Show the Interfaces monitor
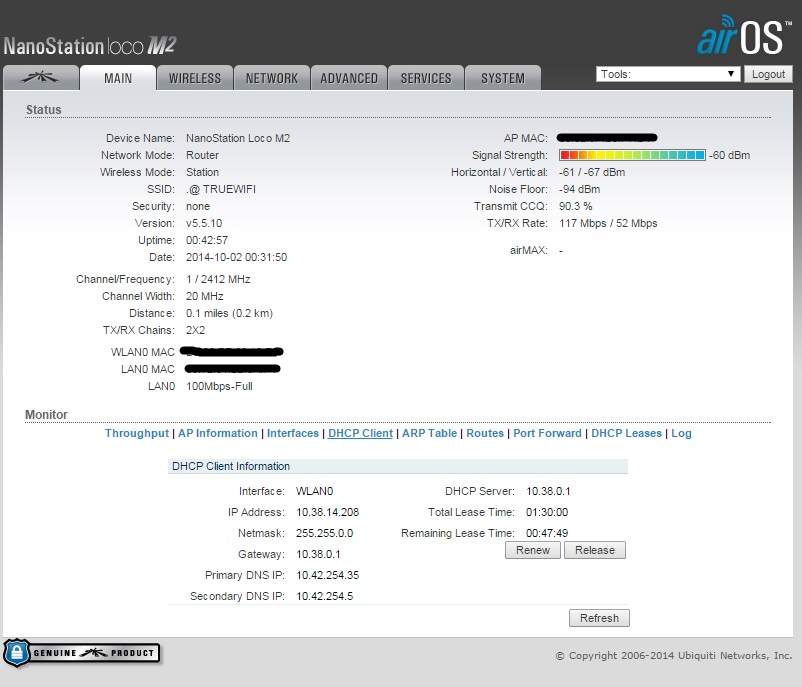 click(293, 433)
